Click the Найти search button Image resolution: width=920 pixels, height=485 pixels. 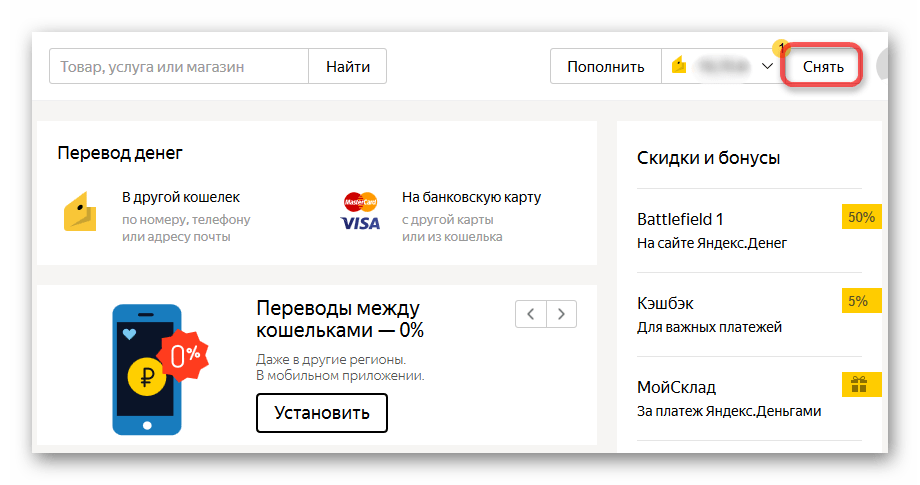pyautogui.click(x=347, y=67)
